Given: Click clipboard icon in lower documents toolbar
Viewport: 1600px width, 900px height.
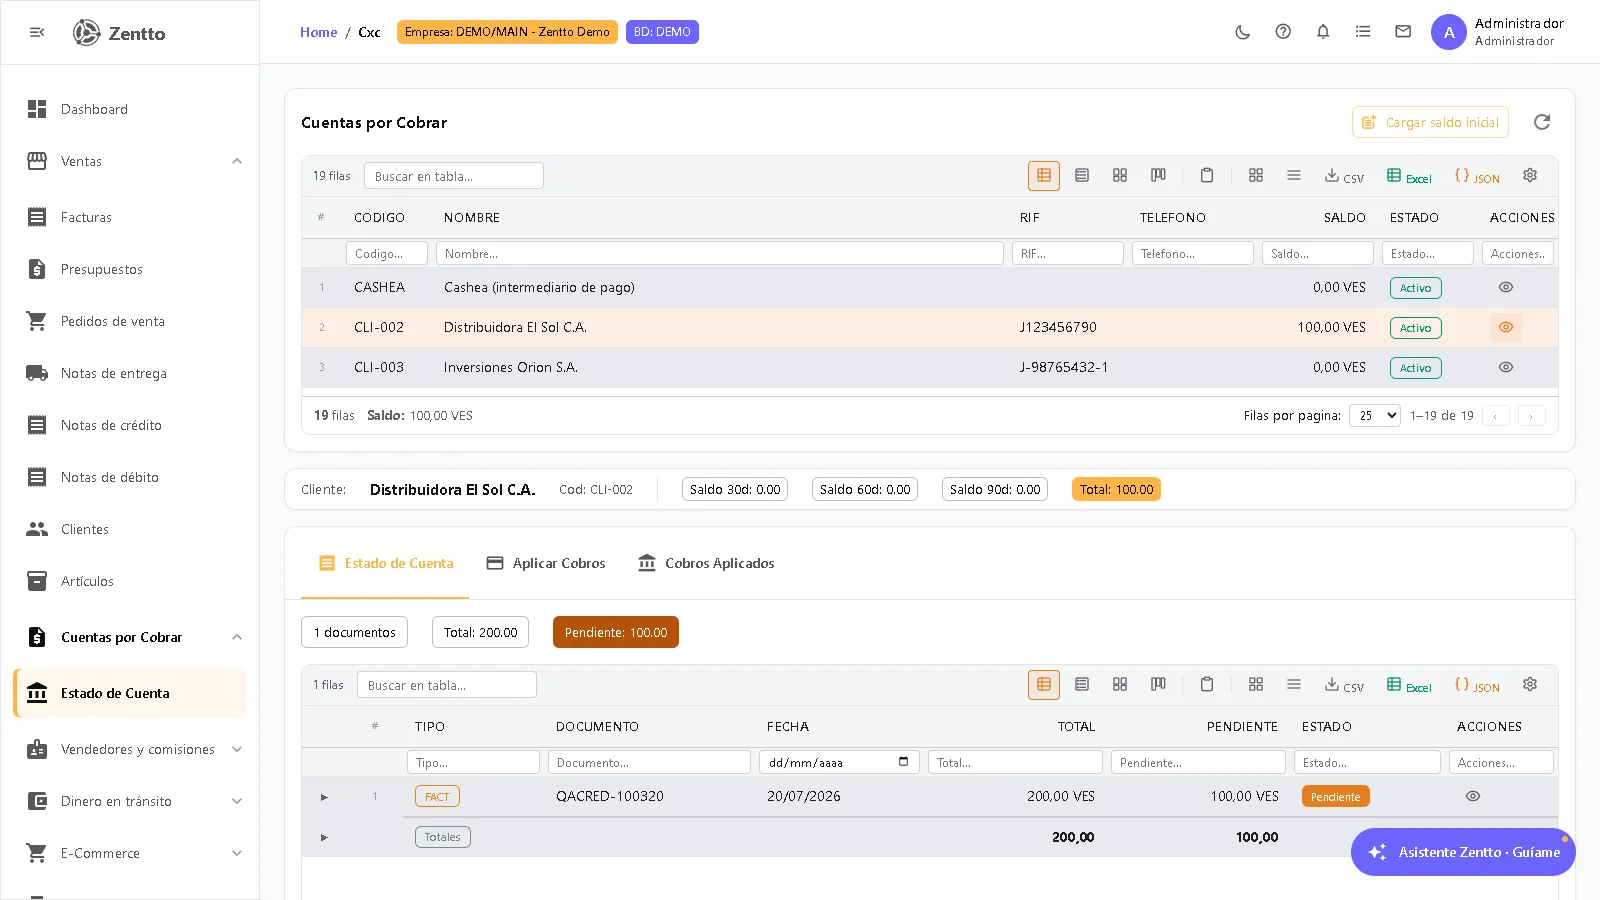Looking at the screenshot, I should coord(1207,685).
